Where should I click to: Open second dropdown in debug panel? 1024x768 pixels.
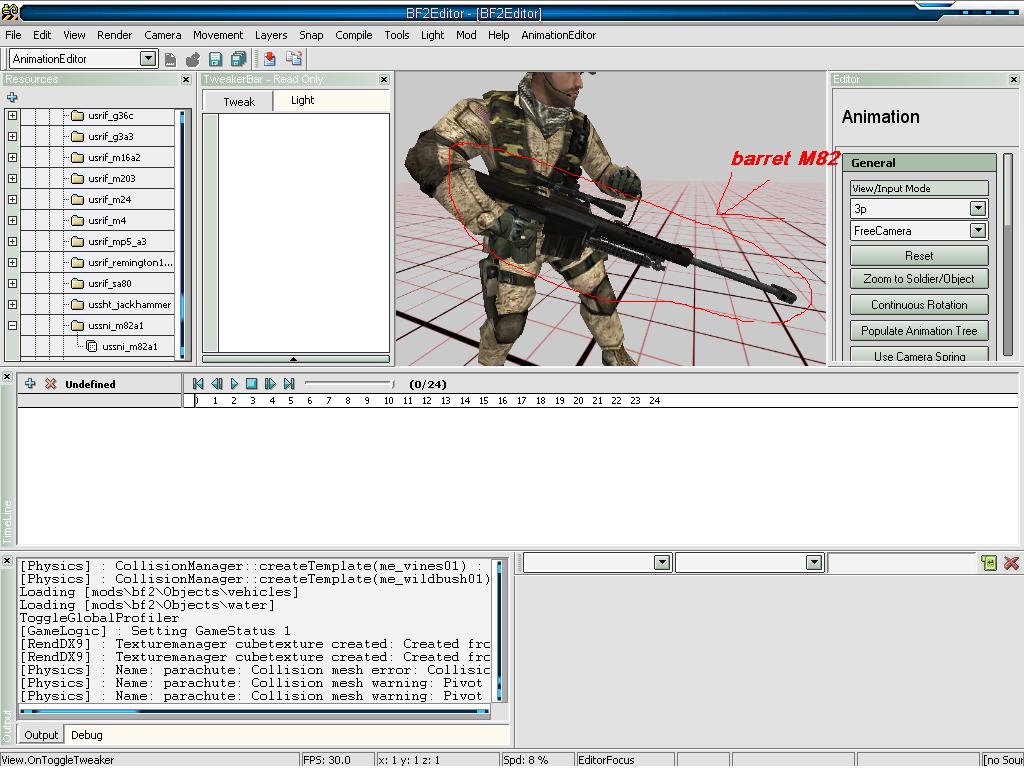814,562
